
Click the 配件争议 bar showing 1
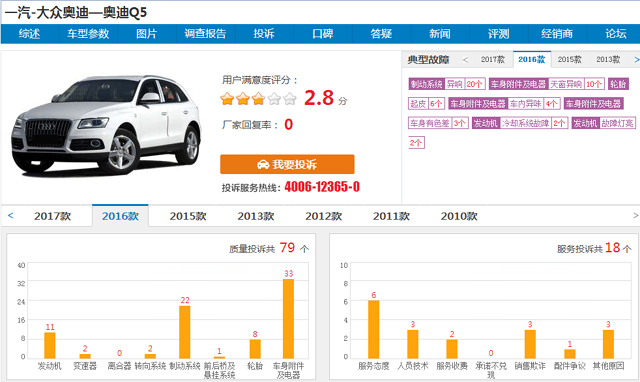pyautogui.click(x=570, y=354)
